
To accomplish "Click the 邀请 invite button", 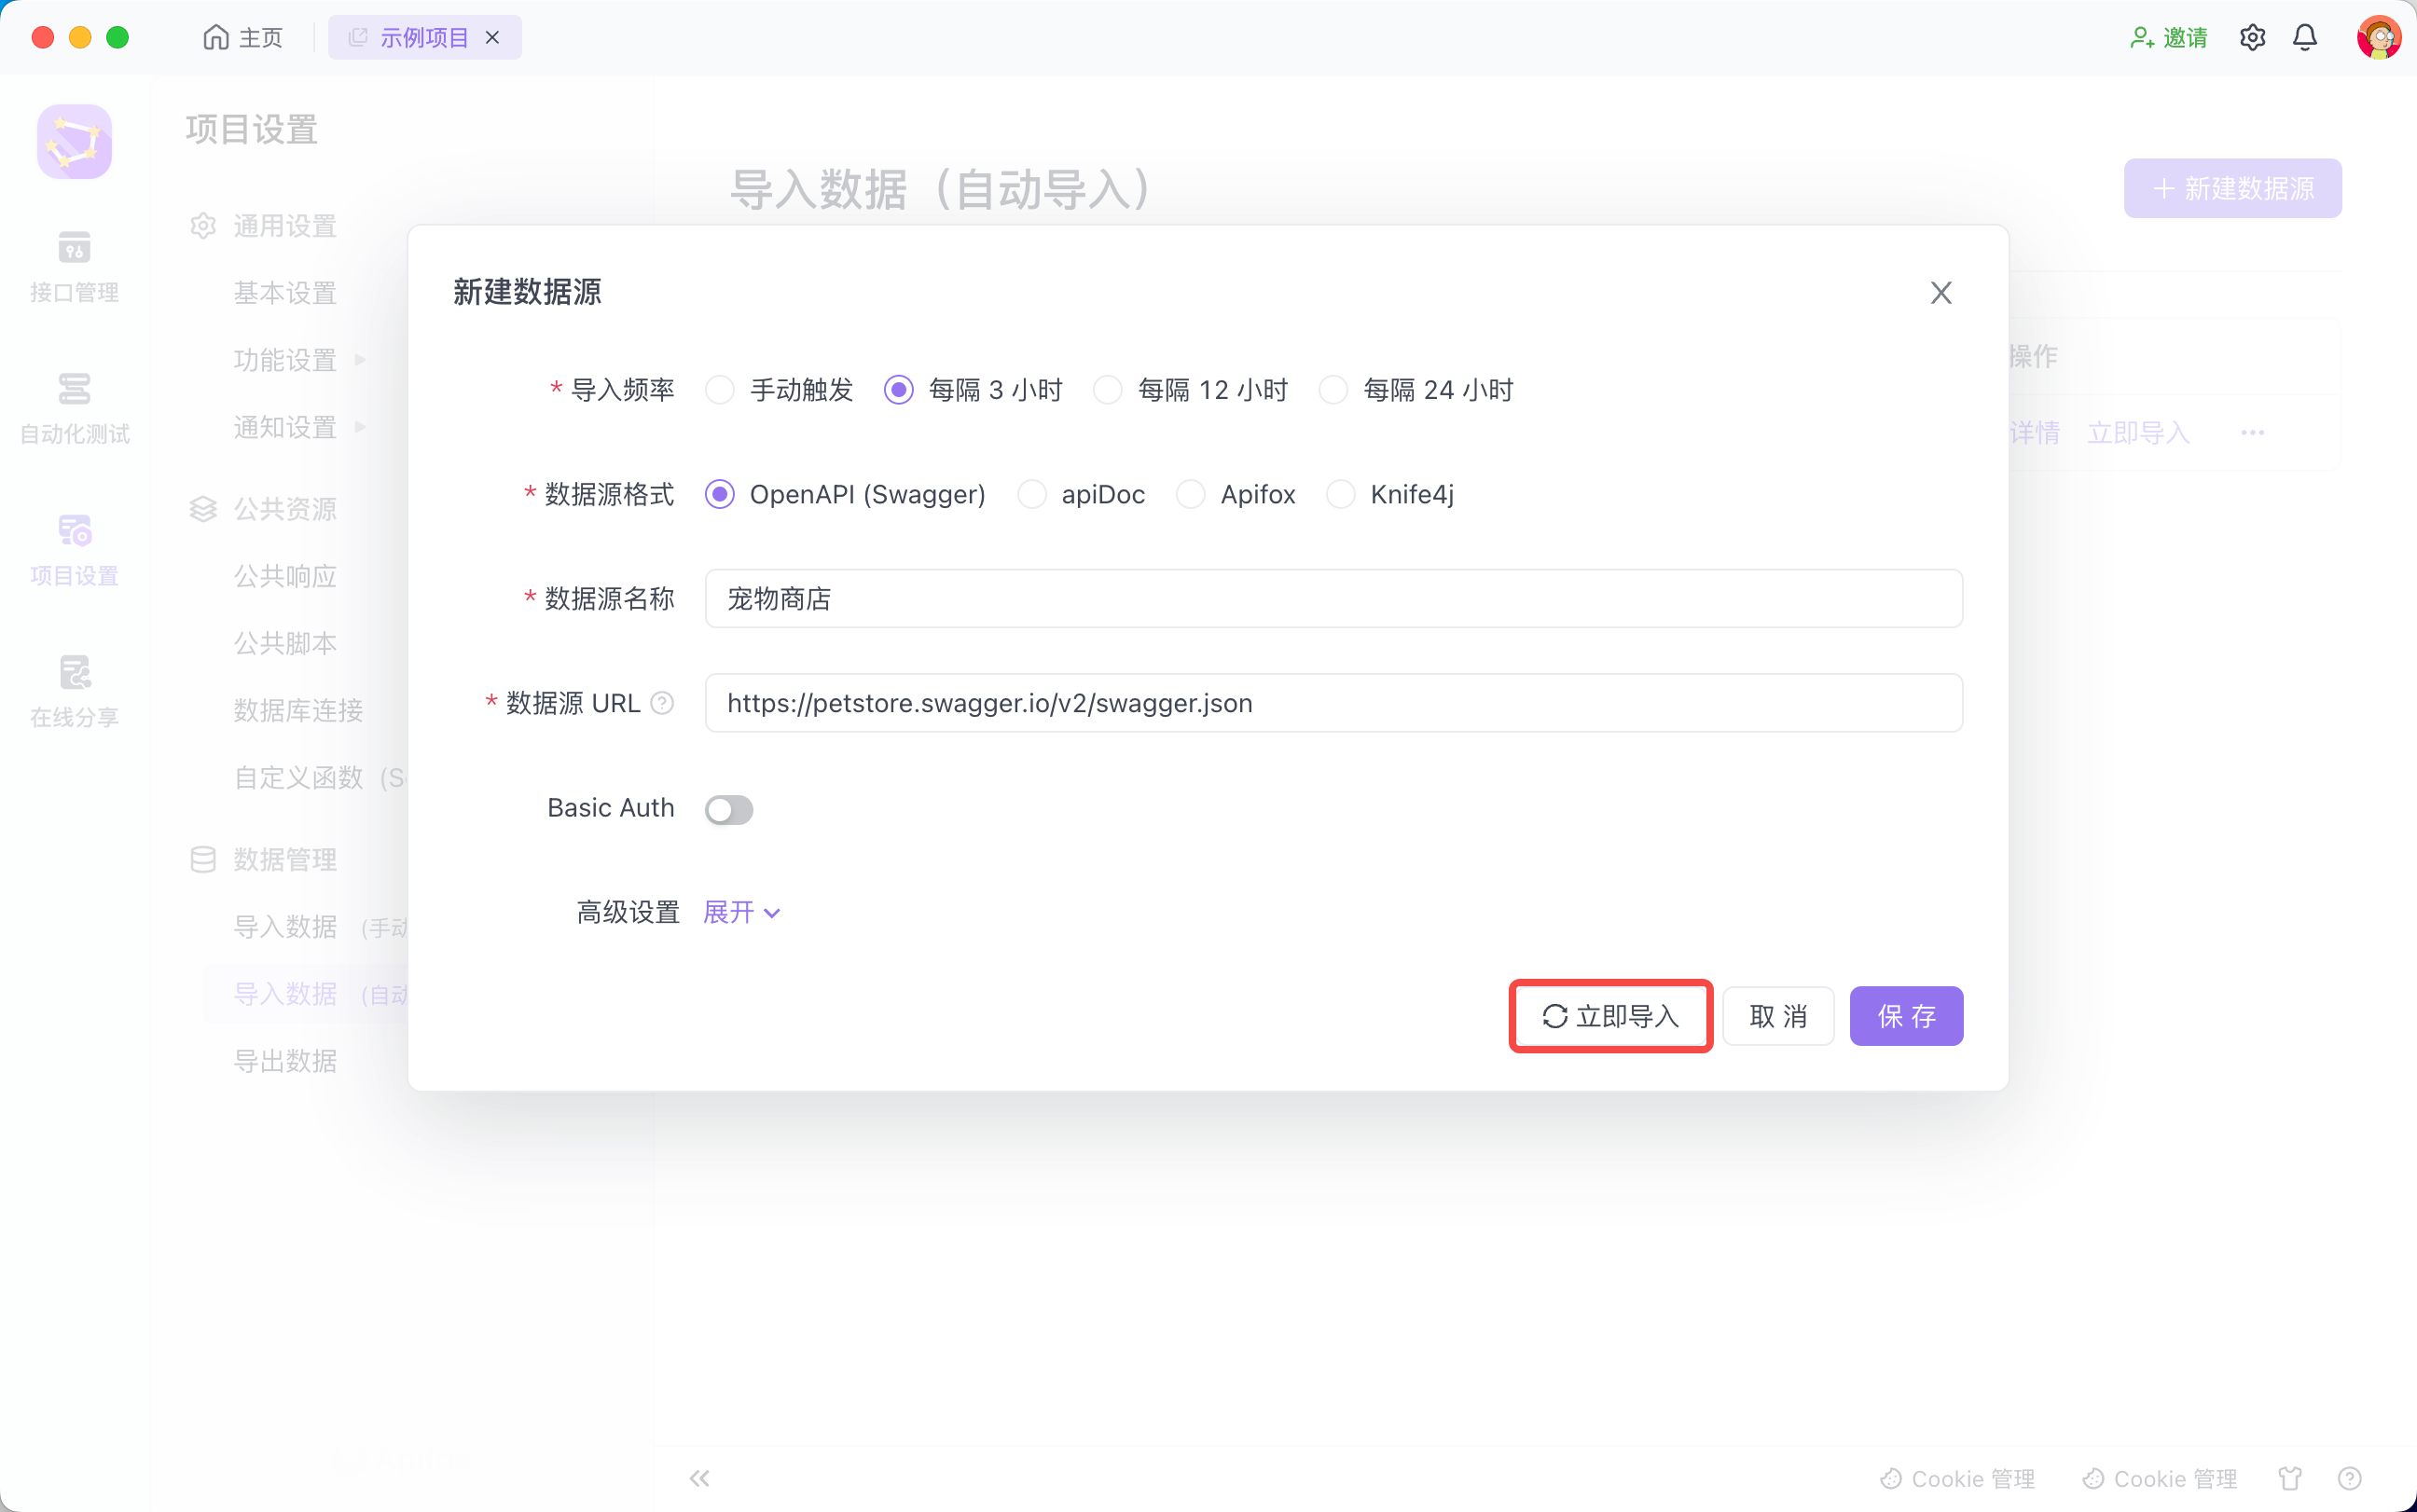I will click(x=2168, y=37).
